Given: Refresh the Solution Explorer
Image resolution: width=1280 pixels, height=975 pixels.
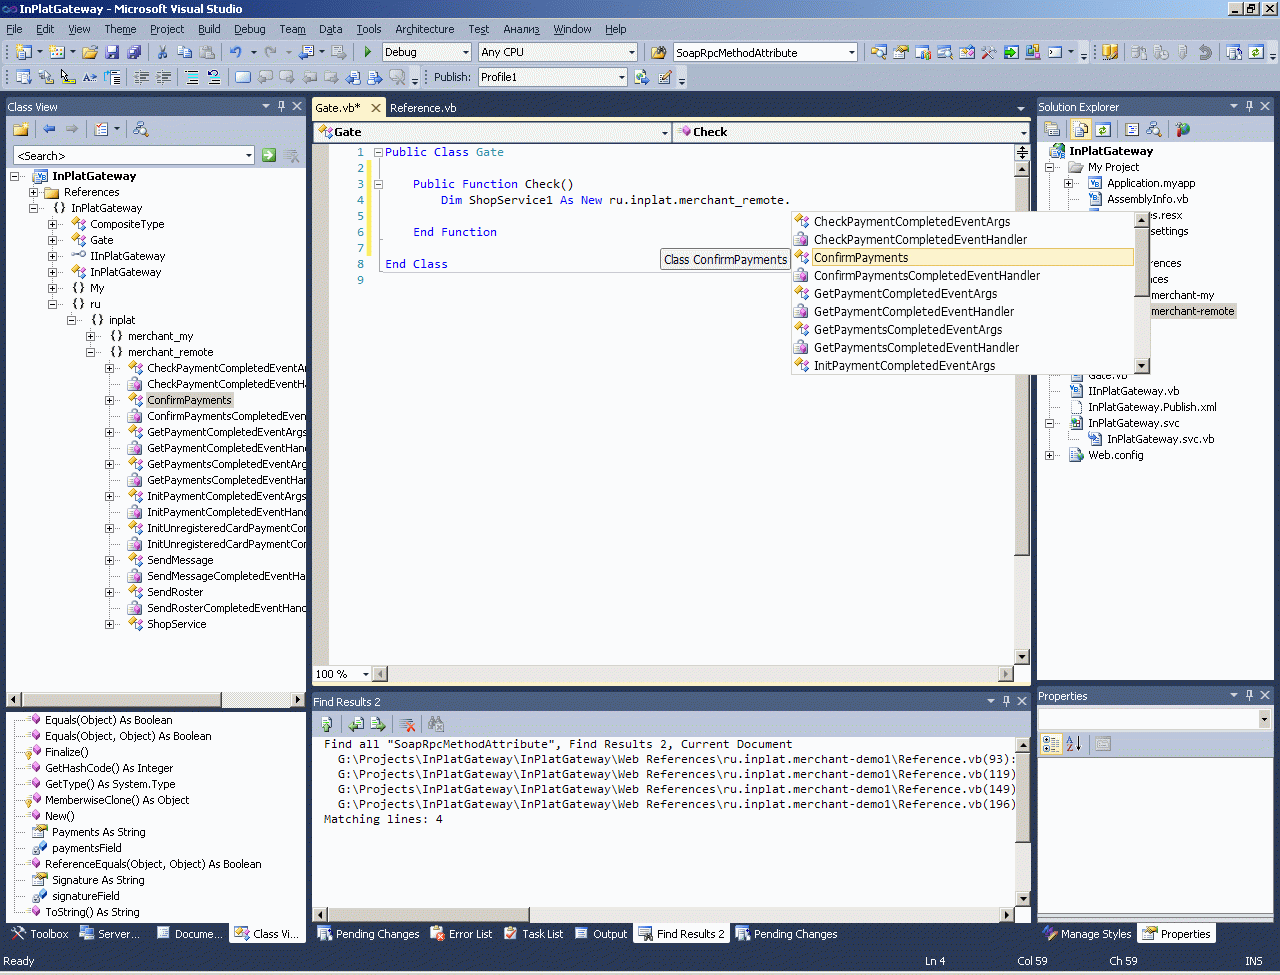Looking at the screenshot, I should [x=1103, y=129].
